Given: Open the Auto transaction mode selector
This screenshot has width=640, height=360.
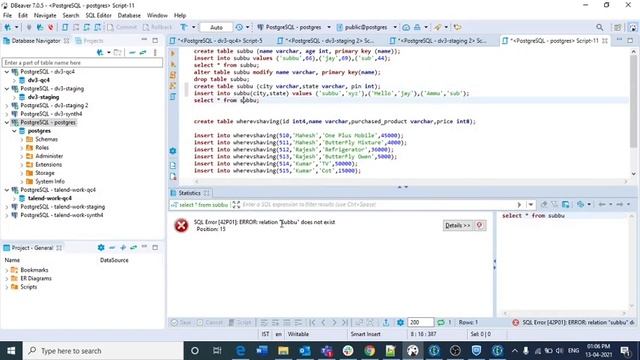Looking at the screenshot, I should point(216,27).
